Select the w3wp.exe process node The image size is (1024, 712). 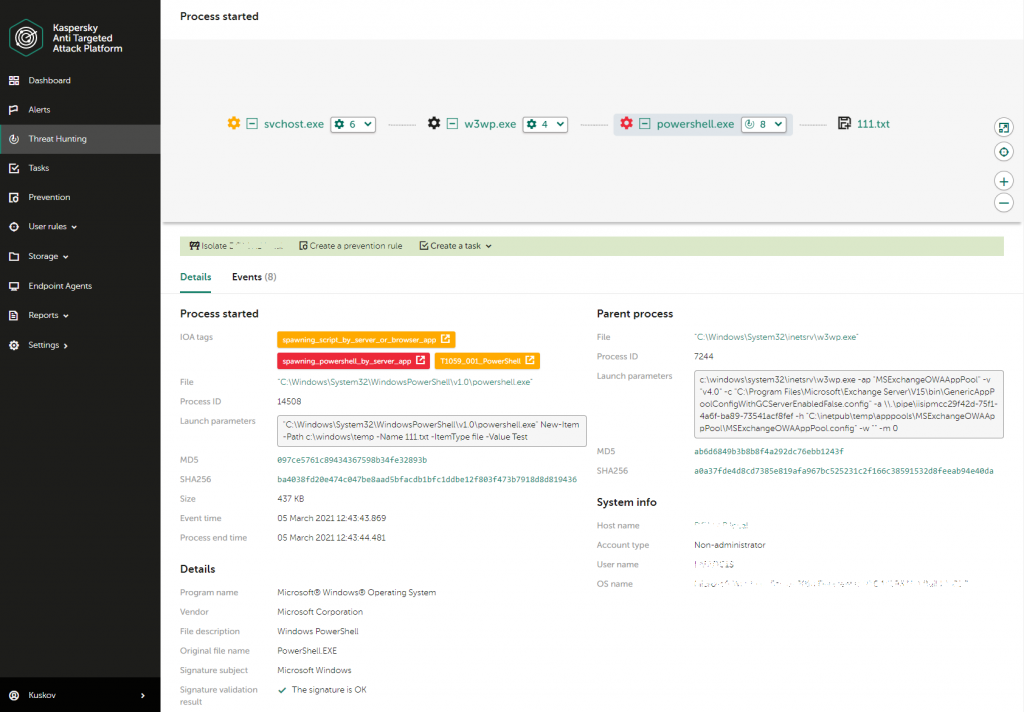click(x=490, y=124)
